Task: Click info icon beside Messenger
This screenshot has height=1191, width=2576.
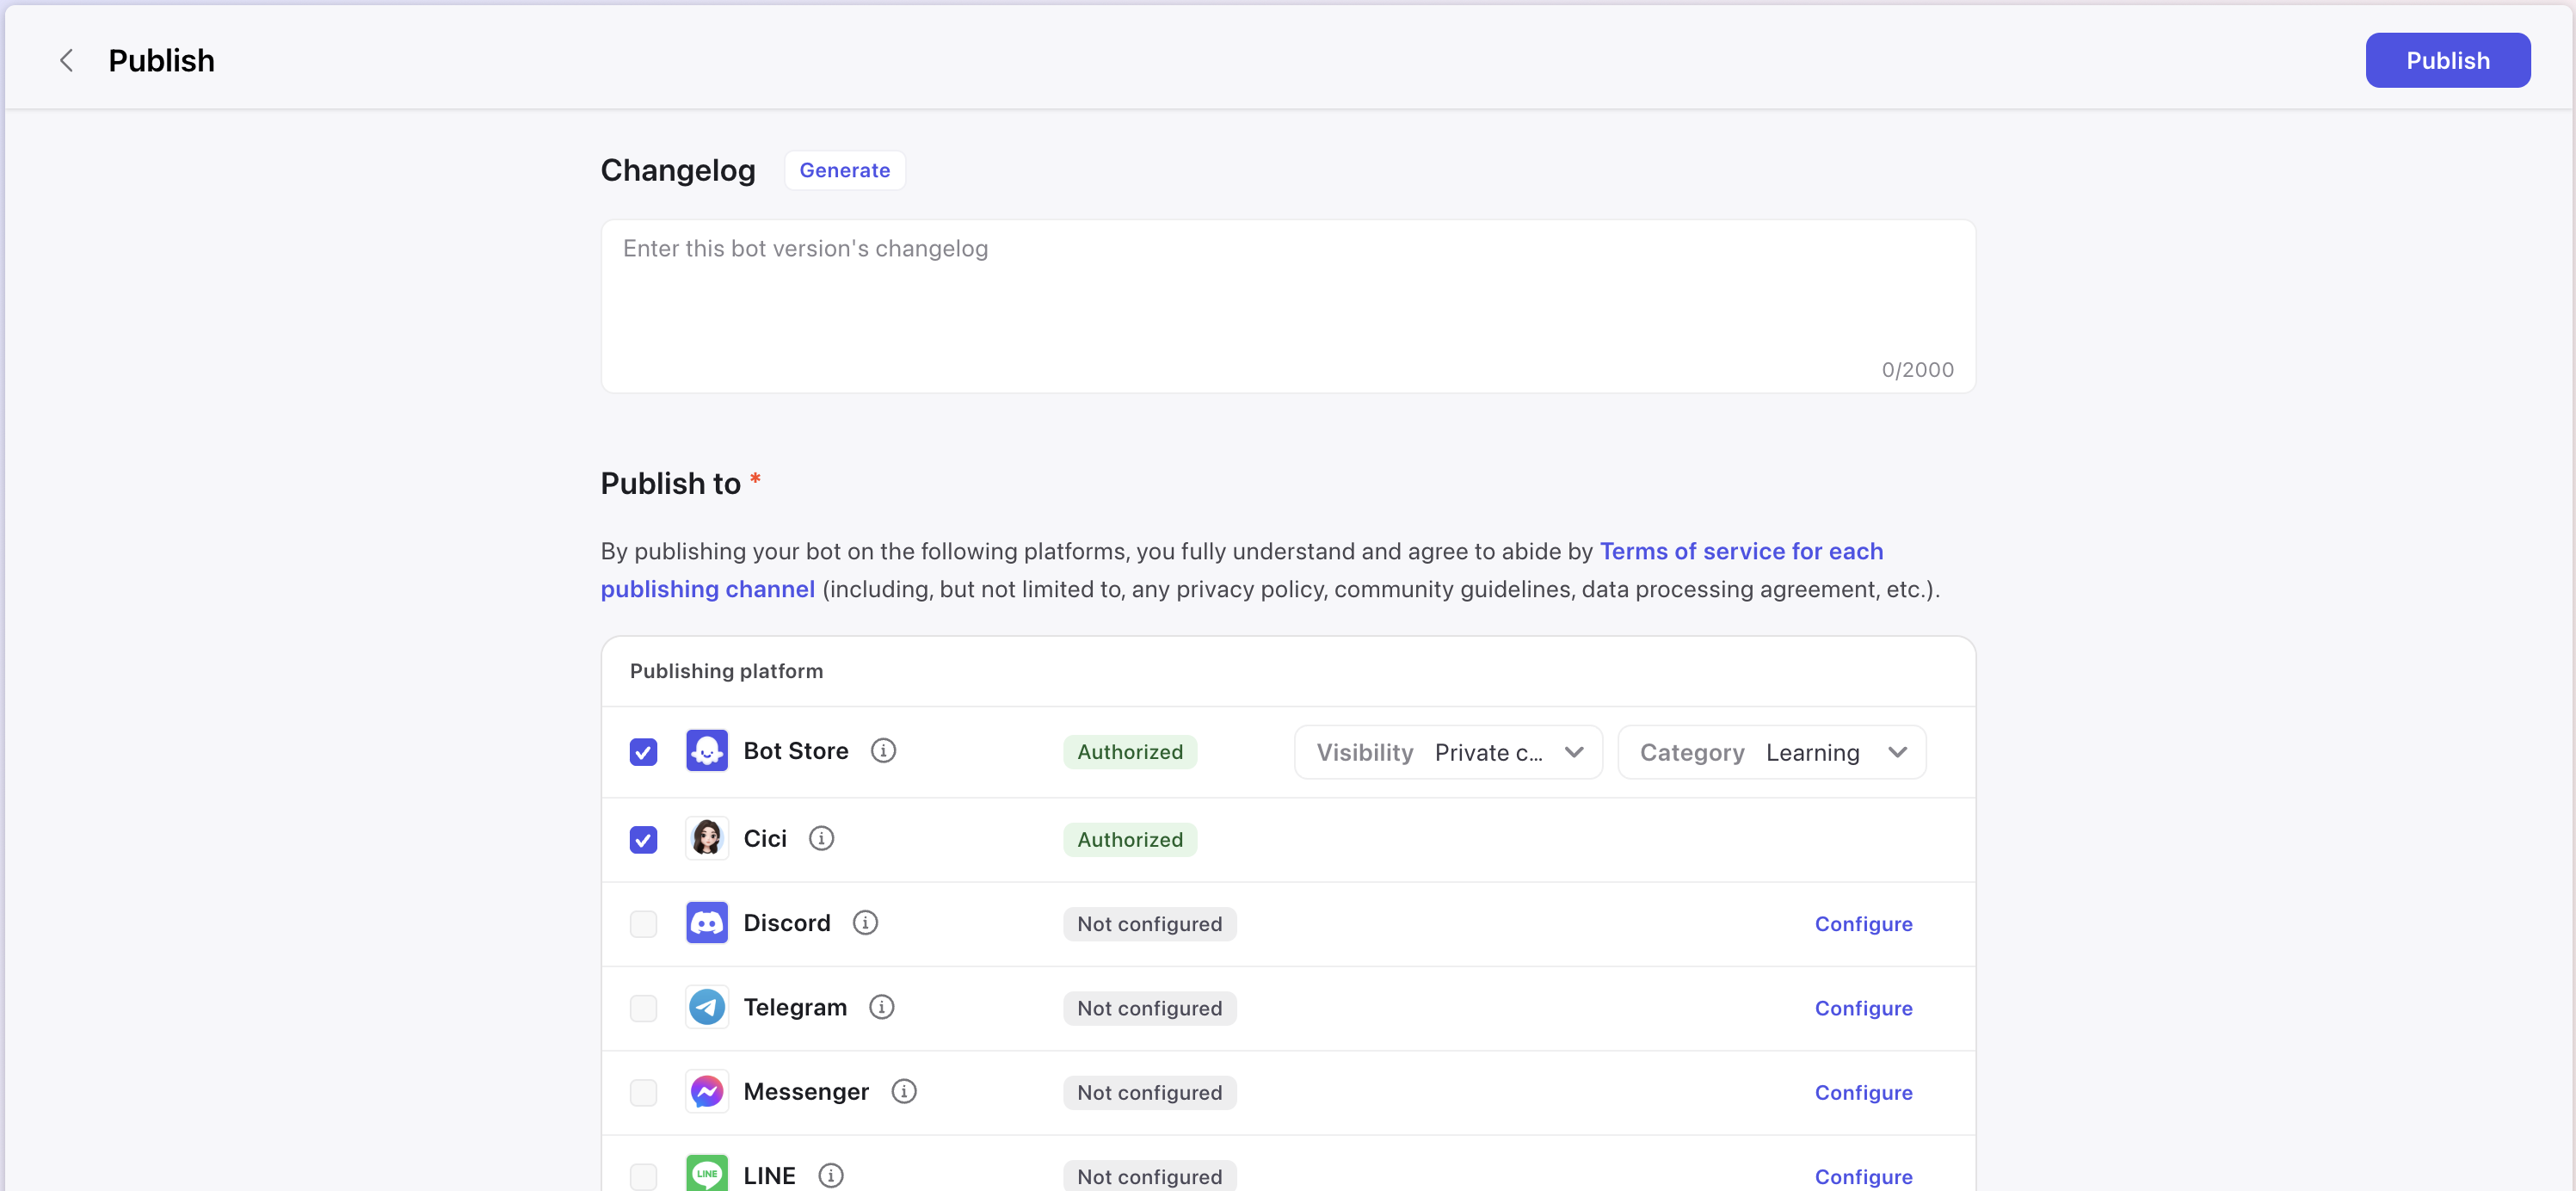Action: point(903,1091)
